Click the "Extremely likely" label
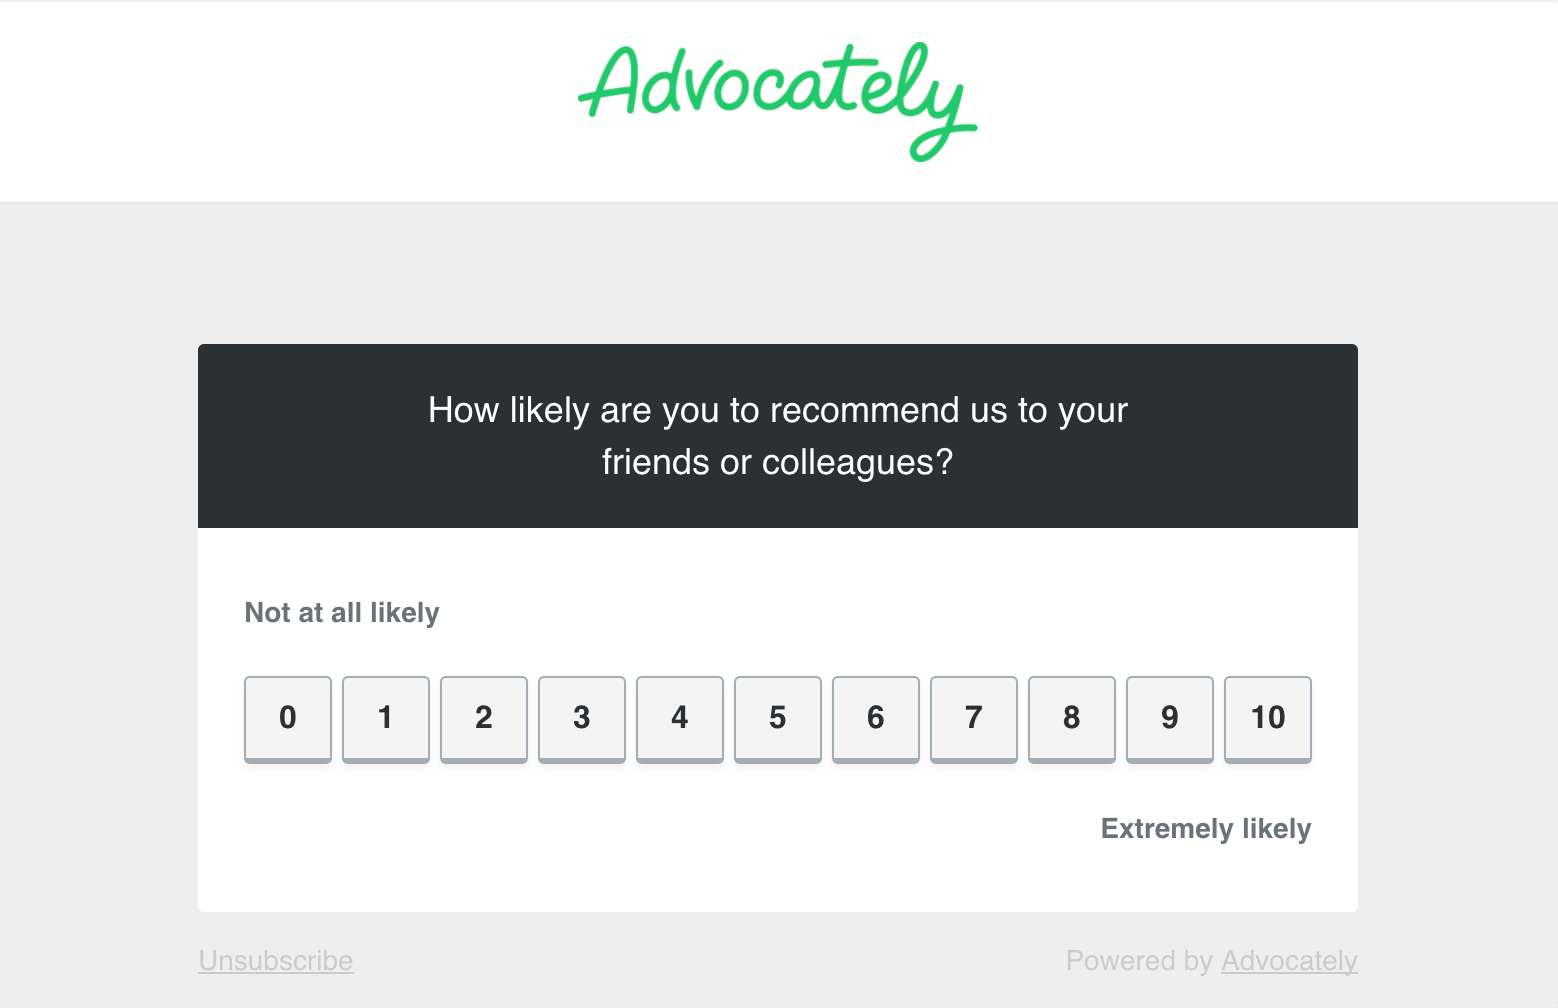The height and width of the screenshot is (1008, 1558). (1206, 829)
